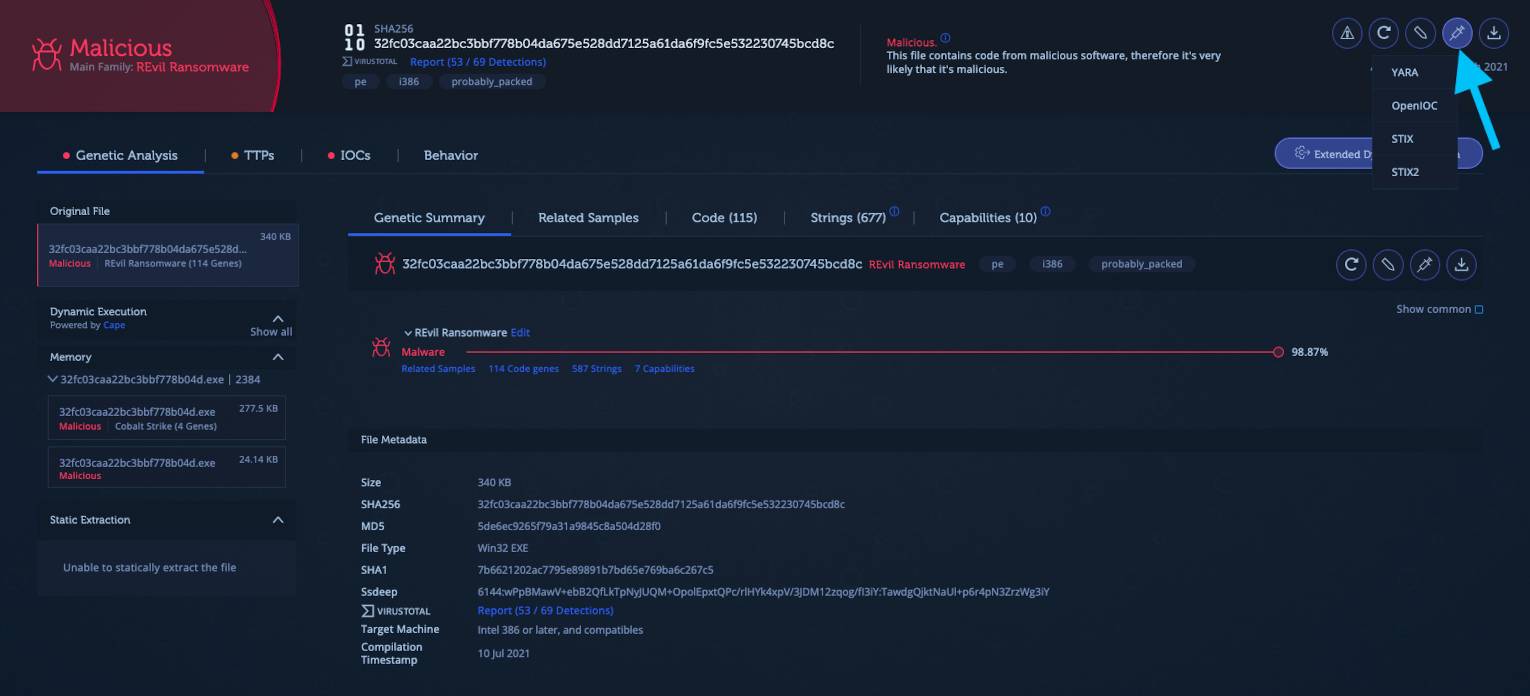Open the 7 Capabilities link
This screenshot has height=696, width=1530.
pyautogui.click(x=664, y=369)
